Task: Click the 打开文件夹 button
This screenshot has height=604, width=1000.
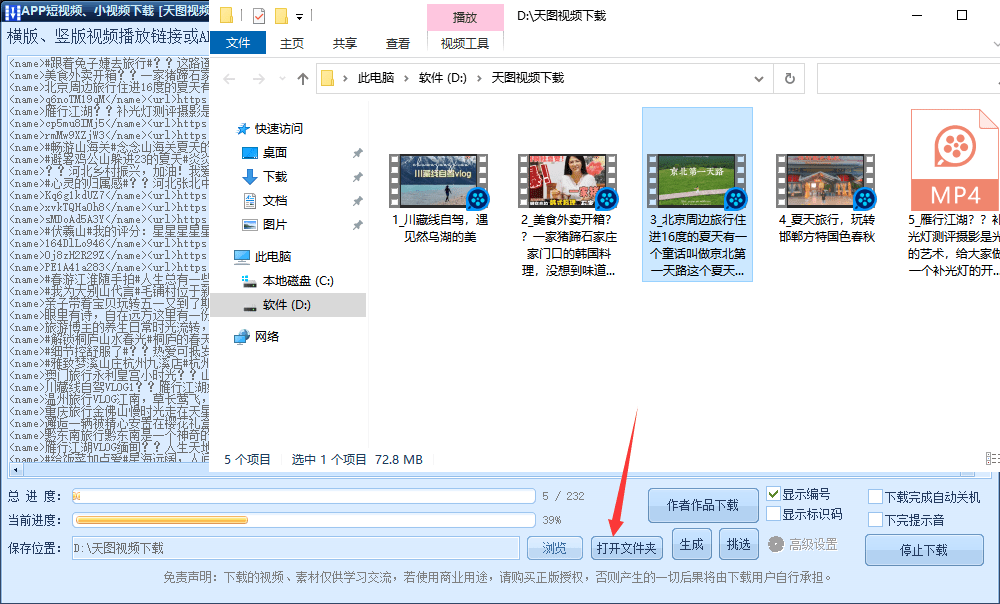Action: pos(626,548)
